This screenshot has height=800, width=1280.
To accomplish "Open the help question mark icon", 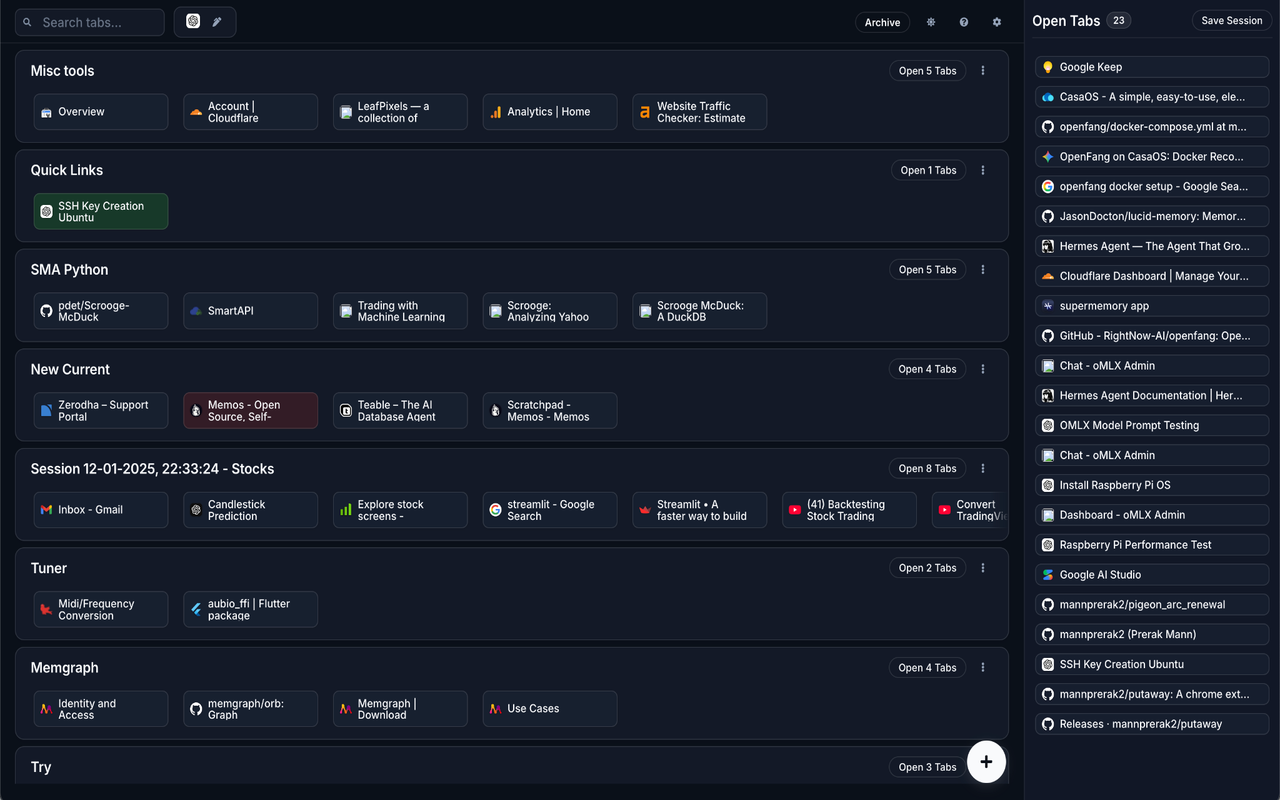I will (x=964, y=22).
